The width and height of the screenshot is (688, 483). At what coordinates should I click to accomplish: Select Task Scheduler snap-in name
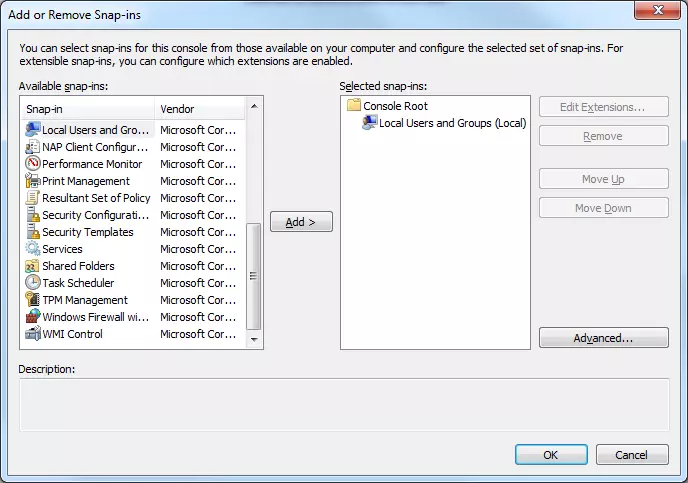click(x=78, y=283)
